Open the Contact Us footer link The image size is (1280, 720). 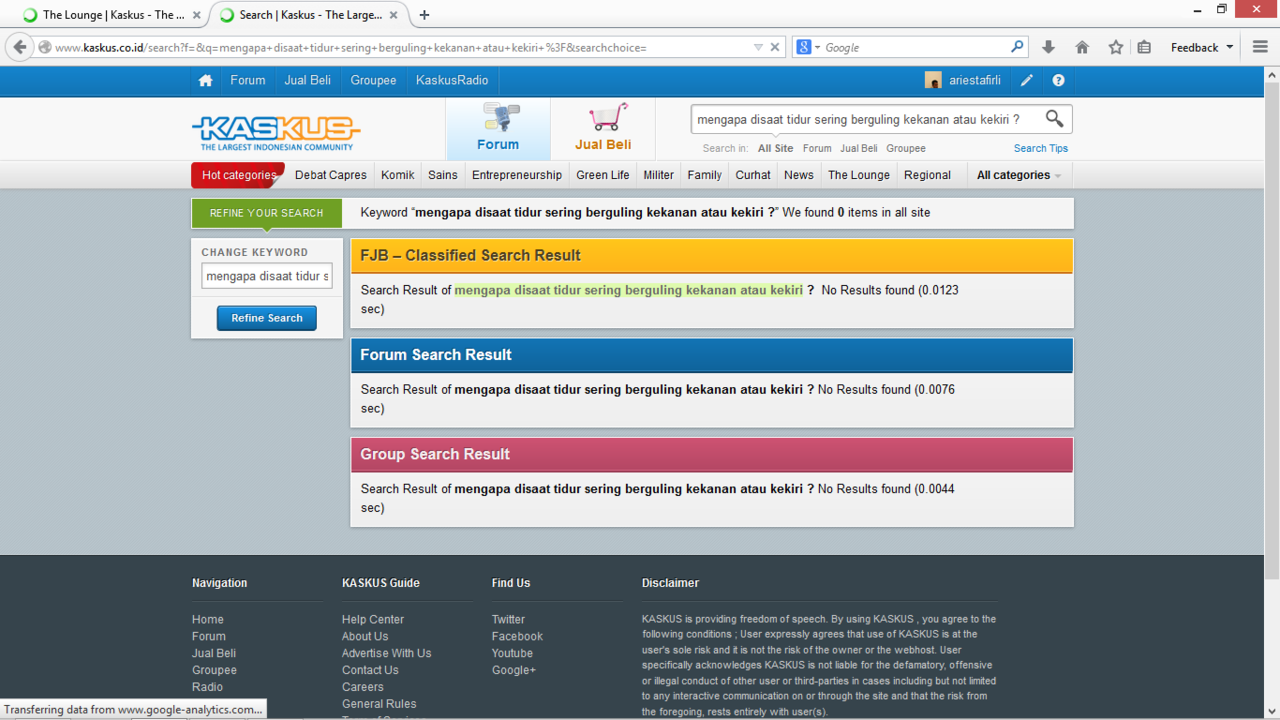coord(370,670)
